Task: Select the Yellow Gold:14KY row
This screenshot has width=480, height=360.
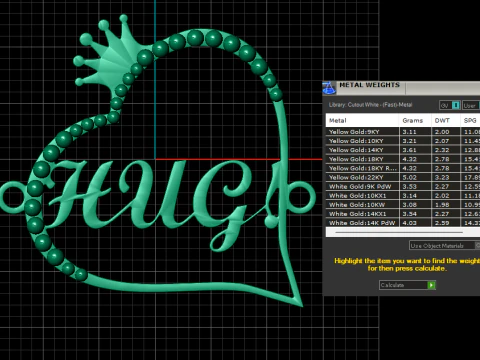Action: pyautogui.click(x=403, y=150)
